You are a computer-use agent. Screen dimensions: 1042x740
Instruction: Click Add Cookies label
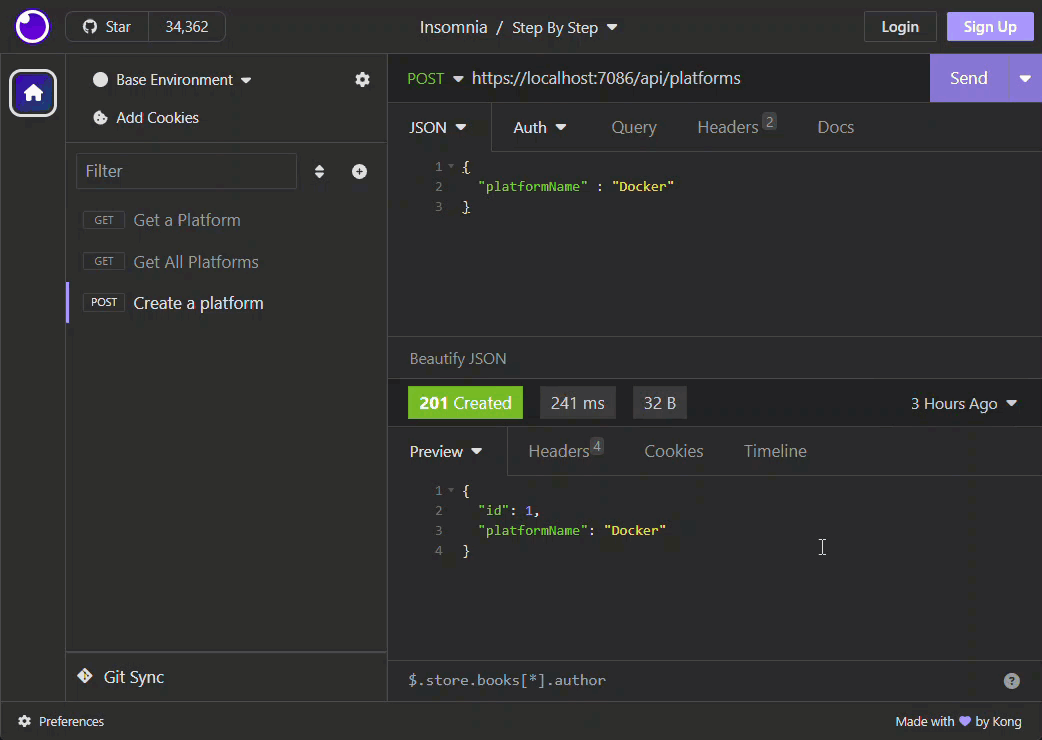coord(157,118)
